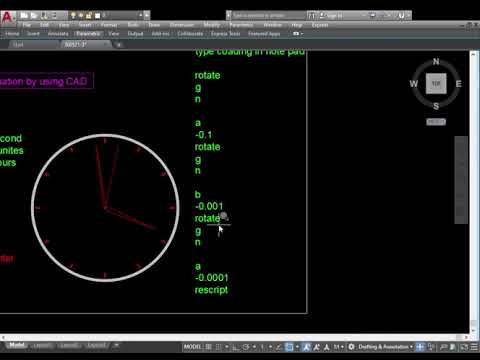Click the binoculars search icon in title bar
The height and width of the screenshot is (360, 480).
311,15
